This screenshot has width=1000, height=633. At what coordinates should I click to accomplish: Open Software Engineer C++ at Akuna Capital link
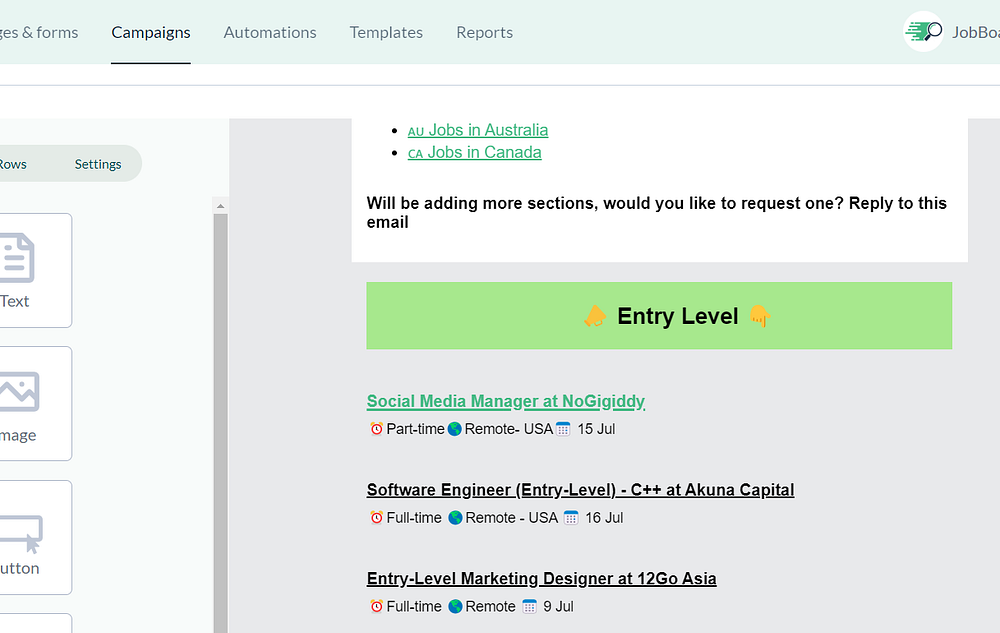(580, 490)
